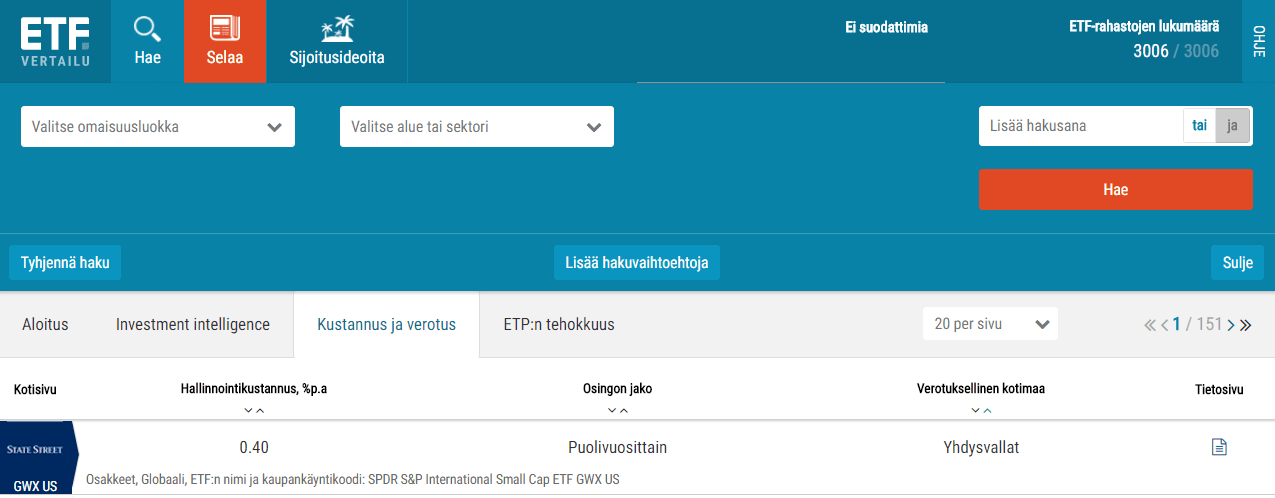Screen dimensions: 1275x498
Task: Select the Selaa newspaper icon
Action: (x=225, y=28)
